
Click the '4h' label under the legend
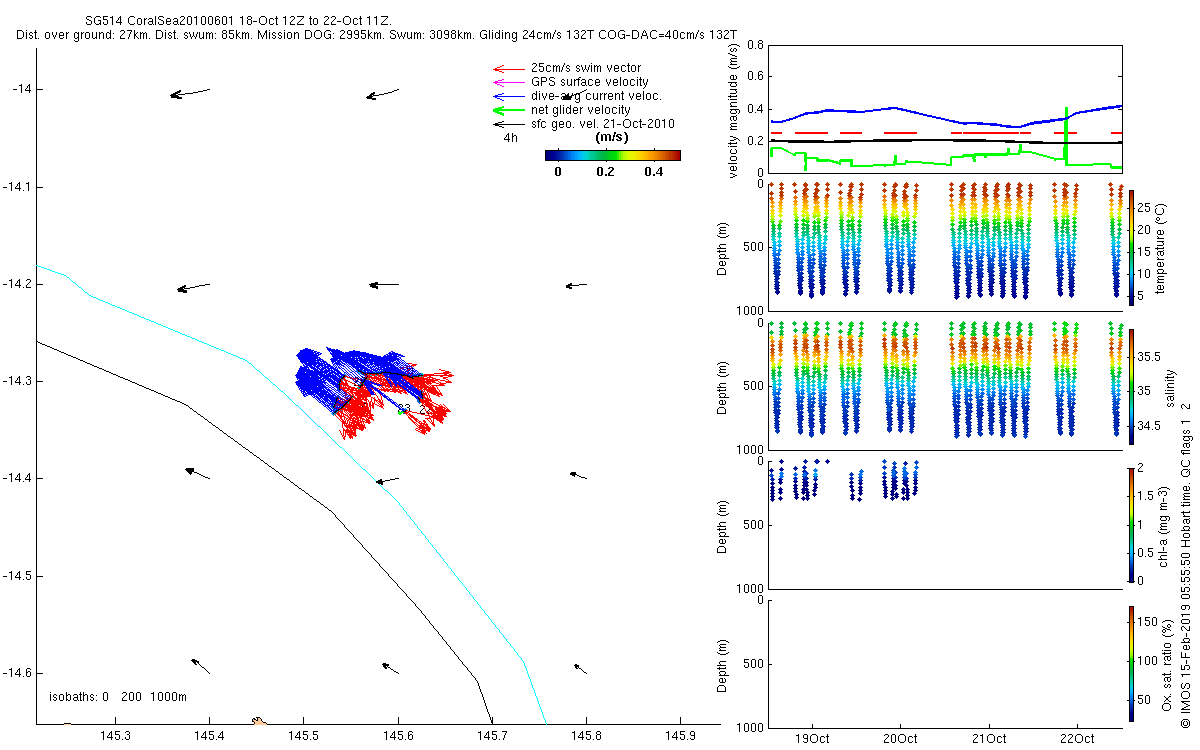coord(510,138)
